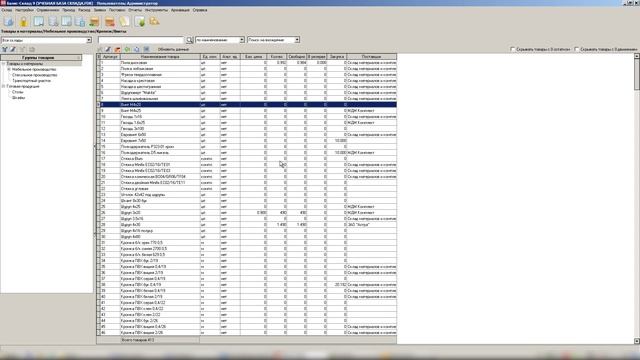Expand the 'Мебельное производство' tree node

click(x=9, y=69)
